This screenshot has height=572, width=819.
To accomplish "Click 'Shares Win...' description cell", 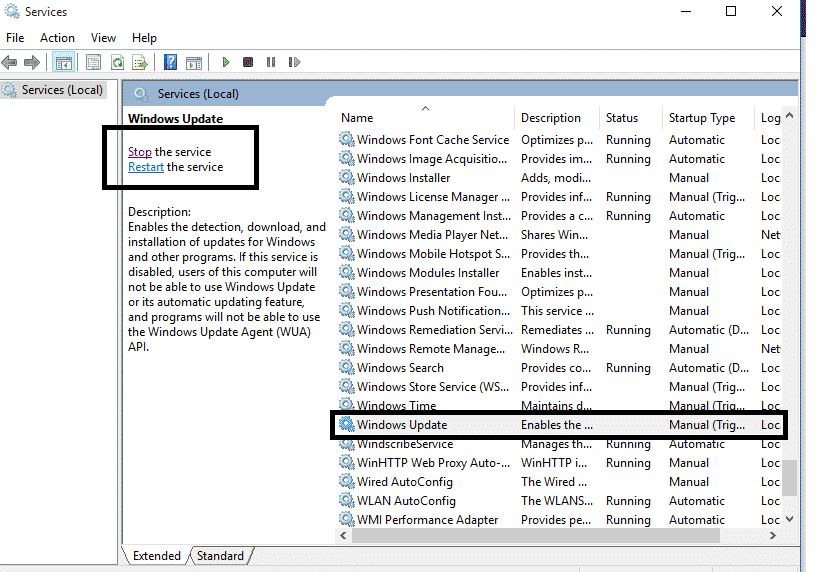I will 554,235.
